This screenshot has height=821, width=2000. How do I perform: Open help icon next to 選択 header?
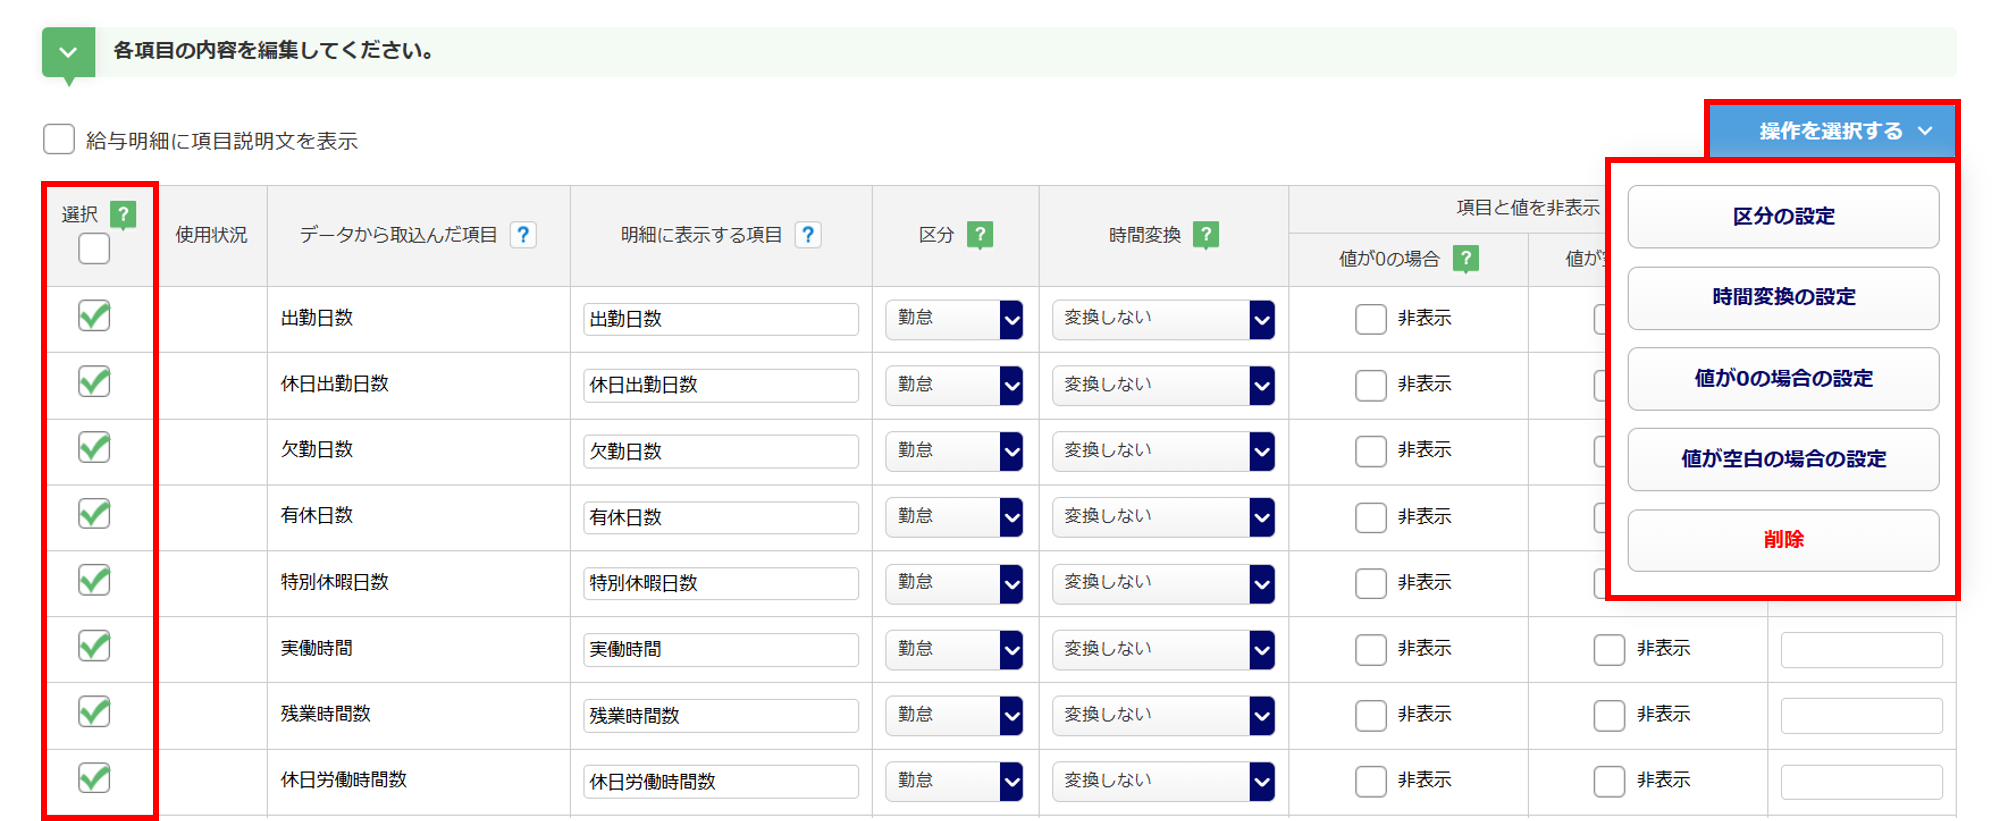click(123, 214)
